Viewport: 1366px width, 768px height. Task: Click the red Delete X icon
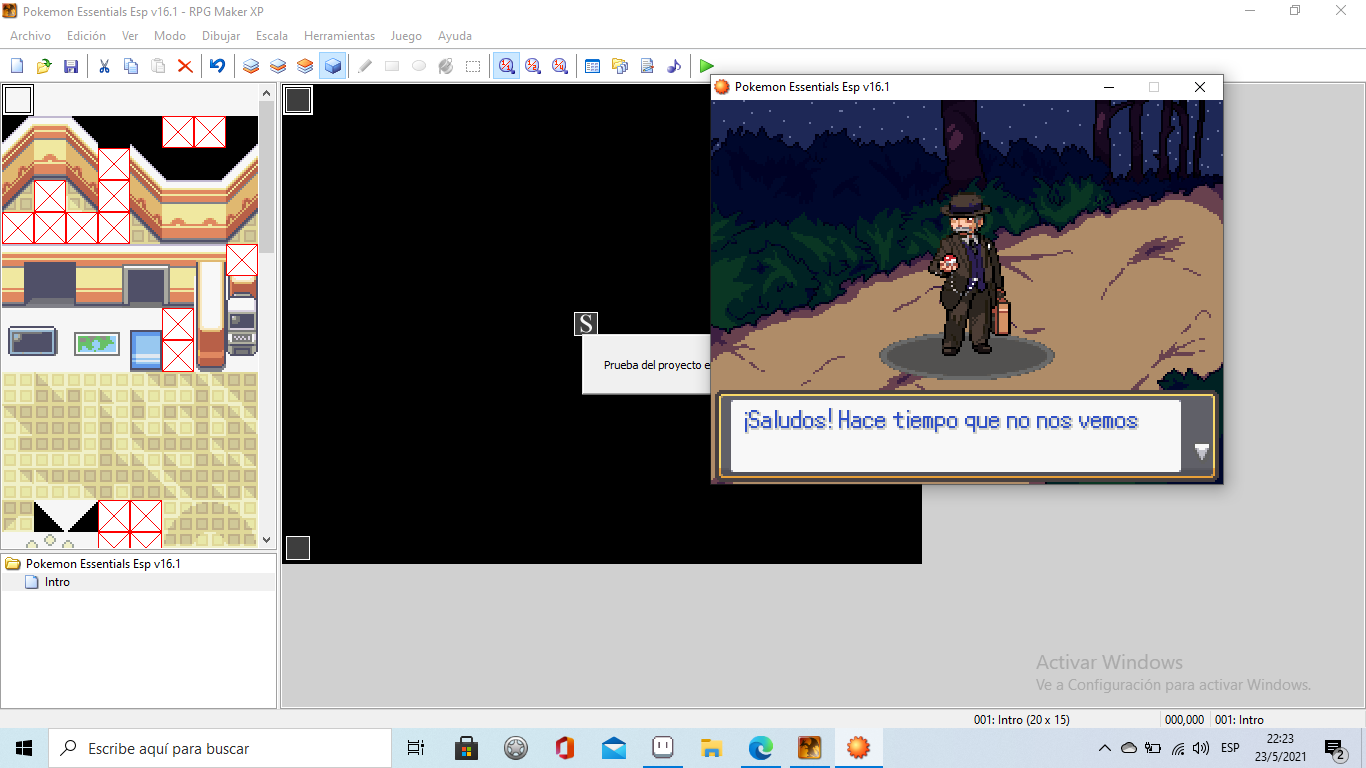tap(185, 66)
